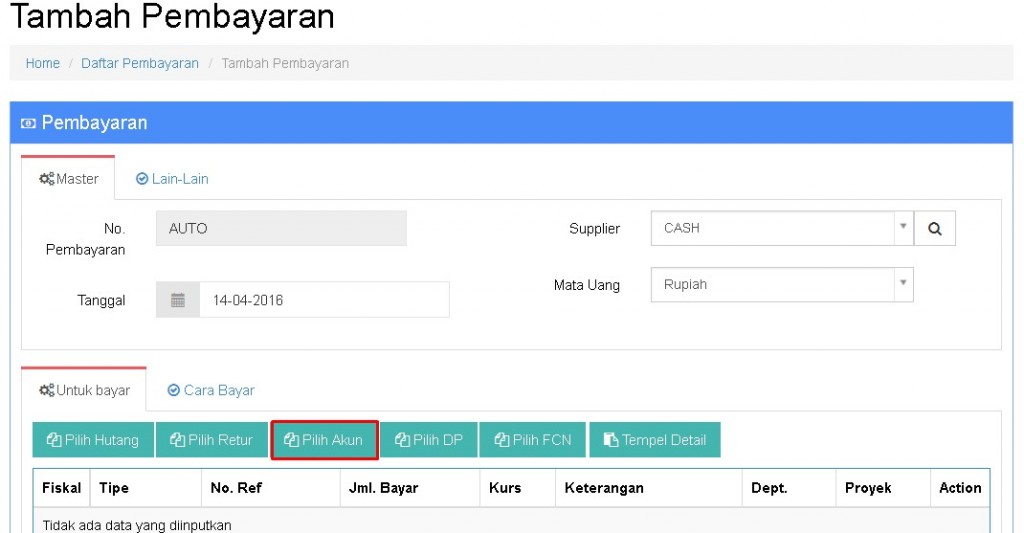The height and width of the screenshot is (533, 1024).
Task: Click 'Tidak ada data yang diinputkan' row
Action: [511, 523]
